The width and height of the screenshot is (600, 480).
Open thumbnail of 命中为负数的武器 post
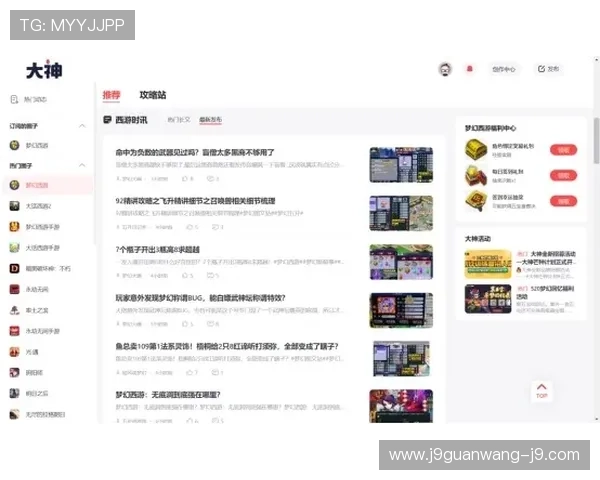(x=401, y=165)
